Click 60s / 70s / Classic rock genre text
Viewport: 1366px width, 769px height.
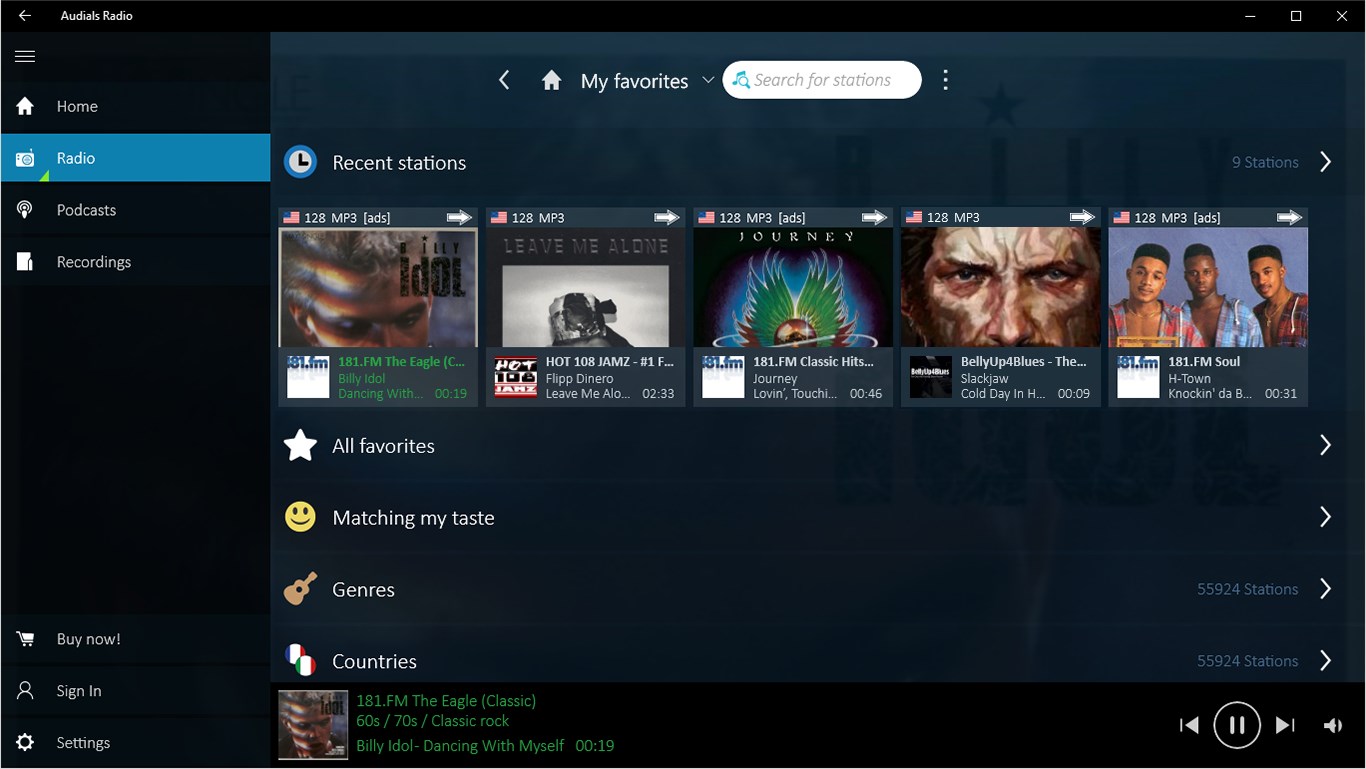coord(432,721)
